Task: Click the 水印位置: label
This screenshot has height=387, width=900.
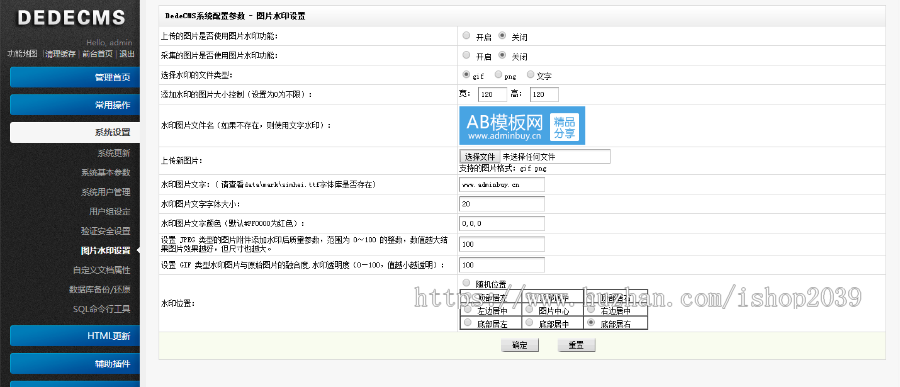Action: tap(177, 303)
